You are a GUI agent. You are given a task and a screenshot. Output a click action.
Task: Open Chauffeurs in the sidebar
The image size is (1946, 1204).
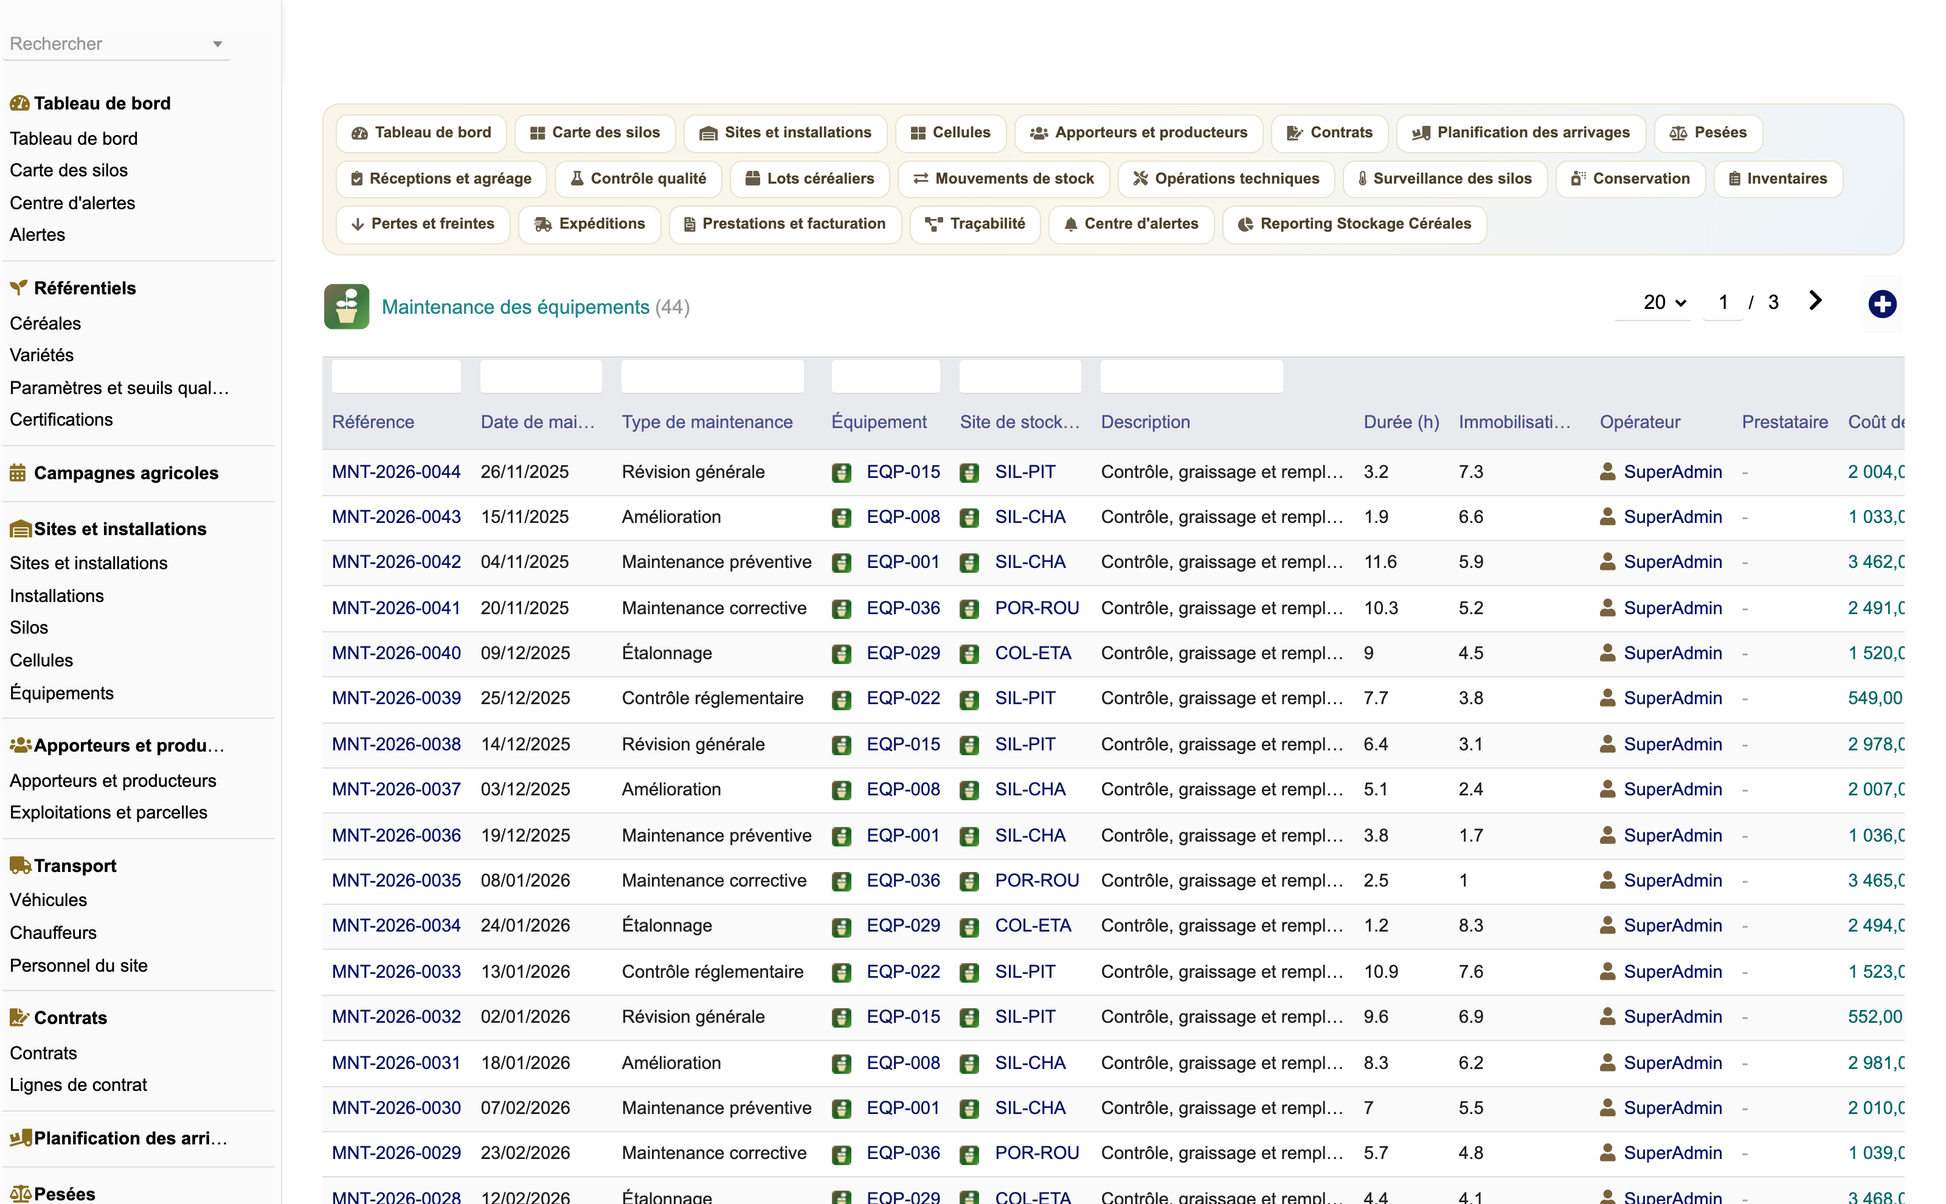(53, 933)
